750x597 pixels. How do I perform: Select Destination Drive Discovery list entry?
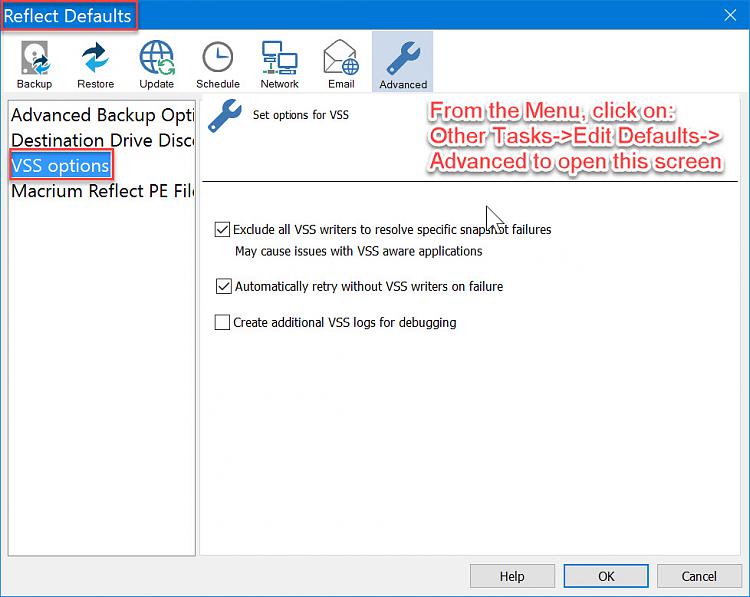pyautogui.click(x=102, y=140)
